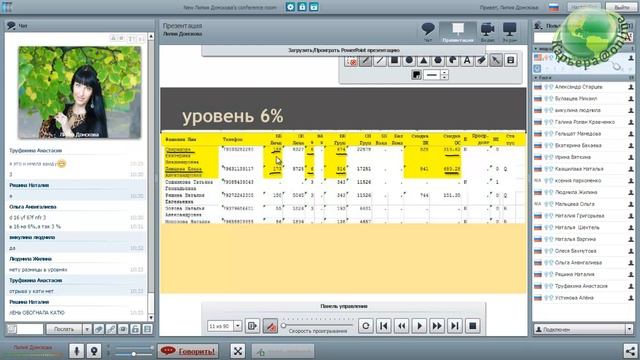Adjust the lower volume slider
The image size is (640, 360).
133,354
